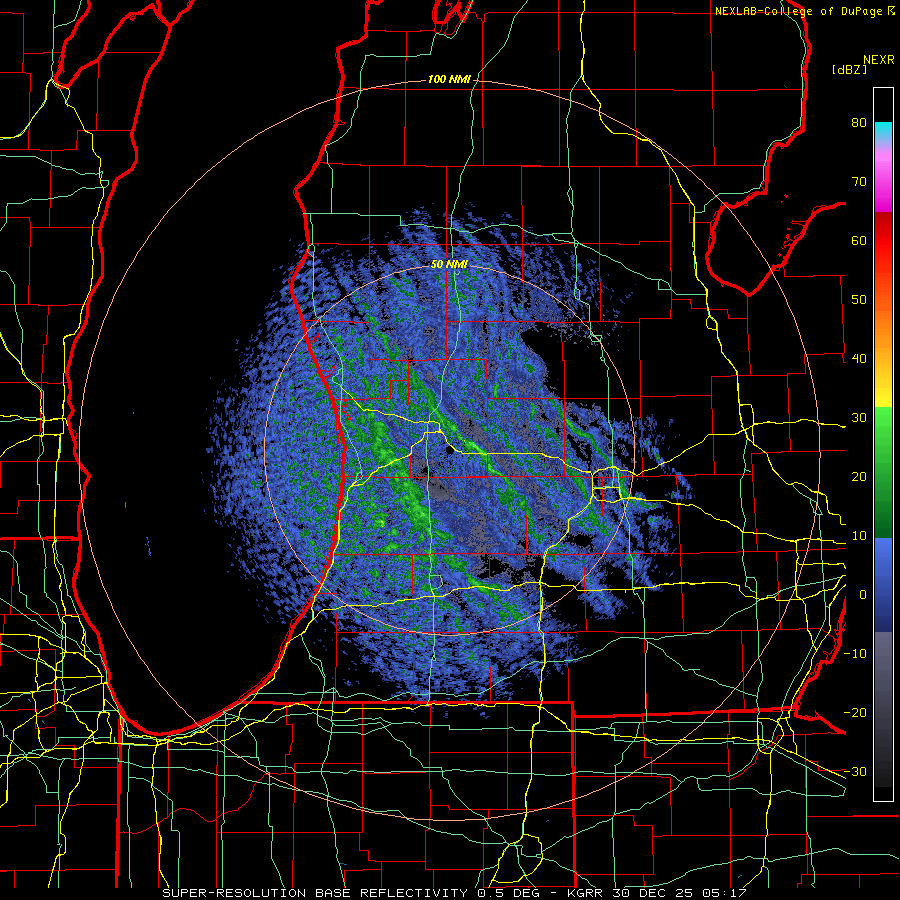Click the 60 value on the dBZ scale
This screenshot has width=900, height=900.
[x=859, y=240]
